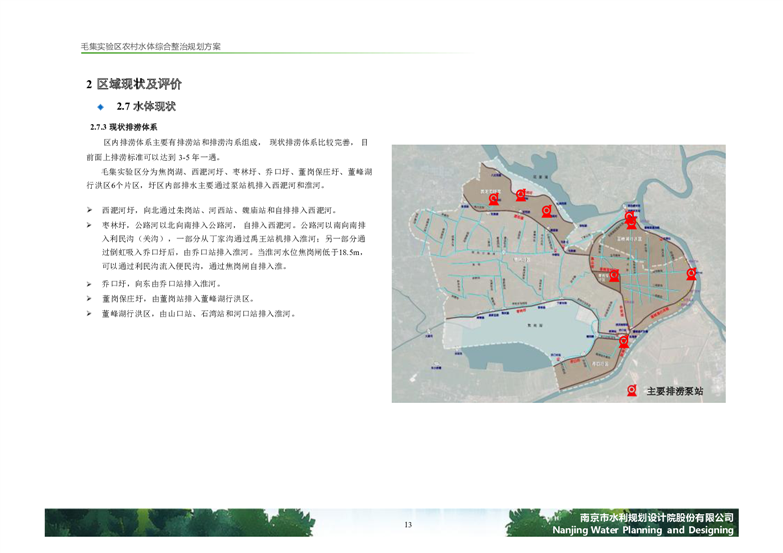Viewport: 783px width, 553px height.
Task: Click the blue diamond bullet beside 2.7 水体现状
Action: pos(100,106)
